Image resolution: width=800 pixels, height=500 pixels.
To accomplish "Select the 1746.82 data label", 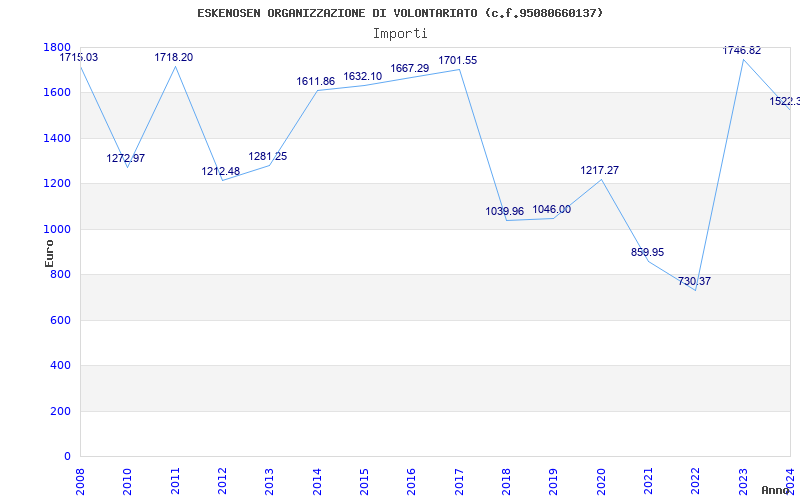I will pyautogui.click(x=742, y=50).
